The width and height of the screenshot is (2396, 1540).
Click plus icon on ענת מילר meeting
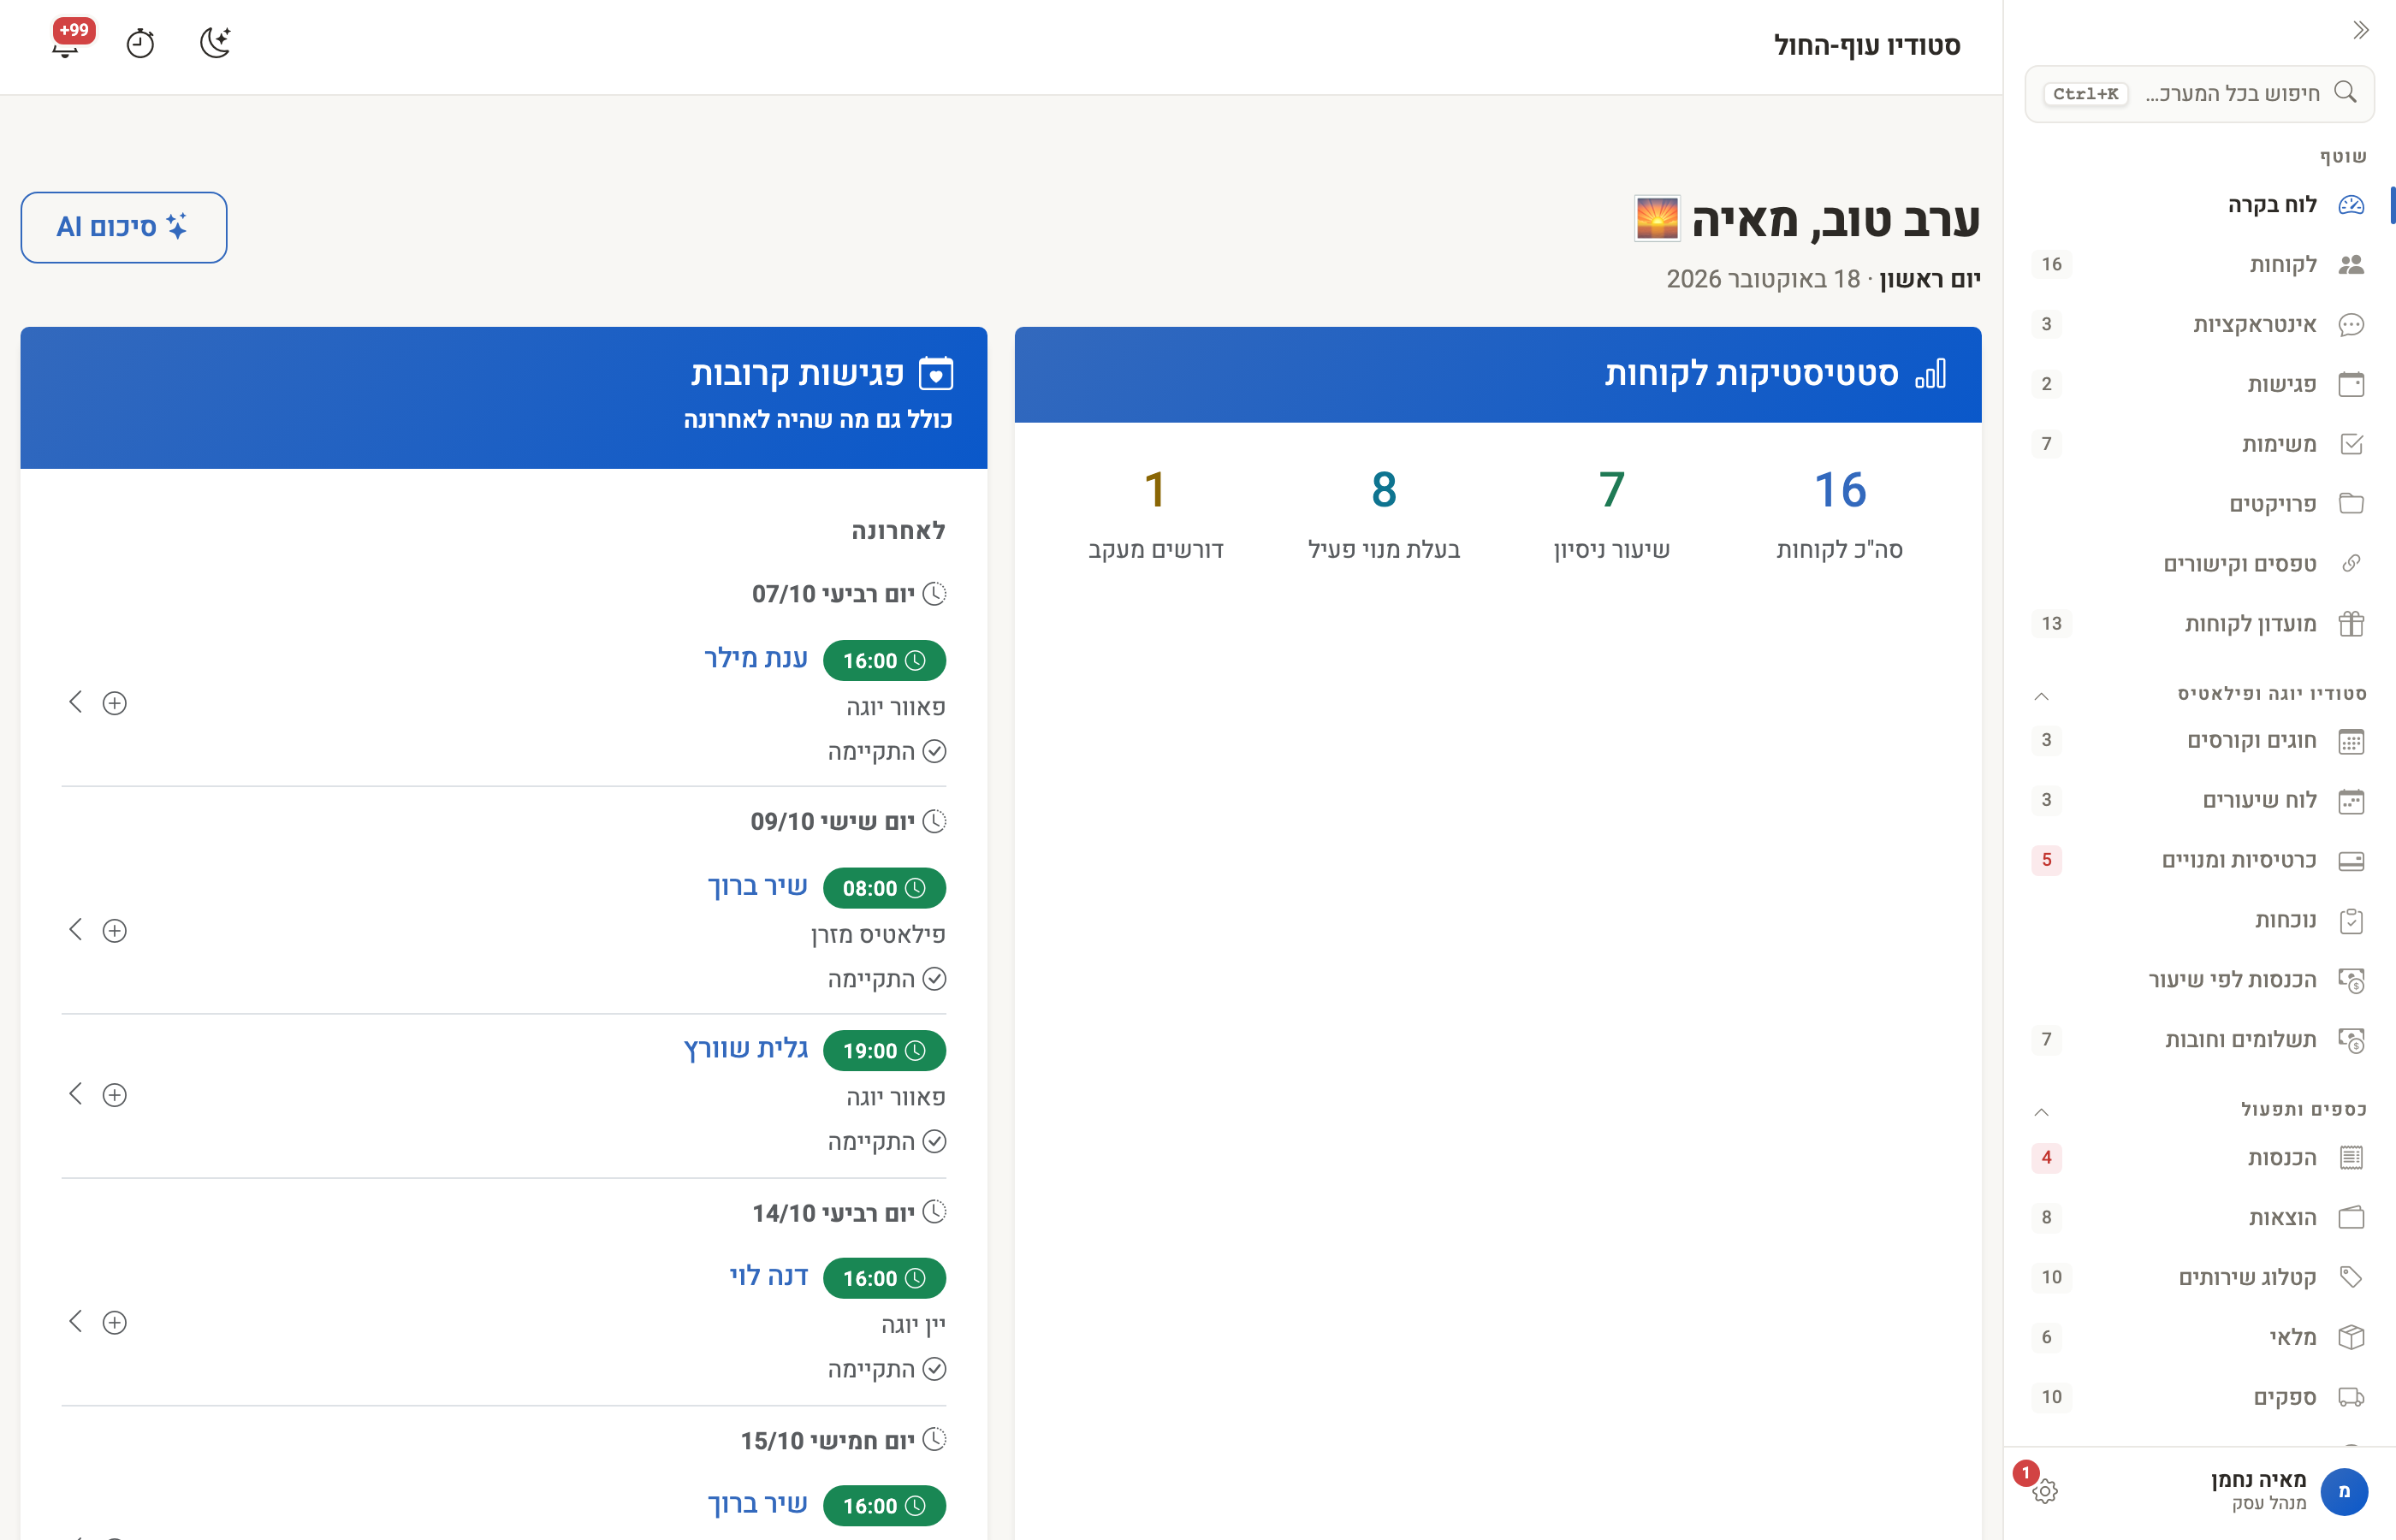[x=115, y=703]
